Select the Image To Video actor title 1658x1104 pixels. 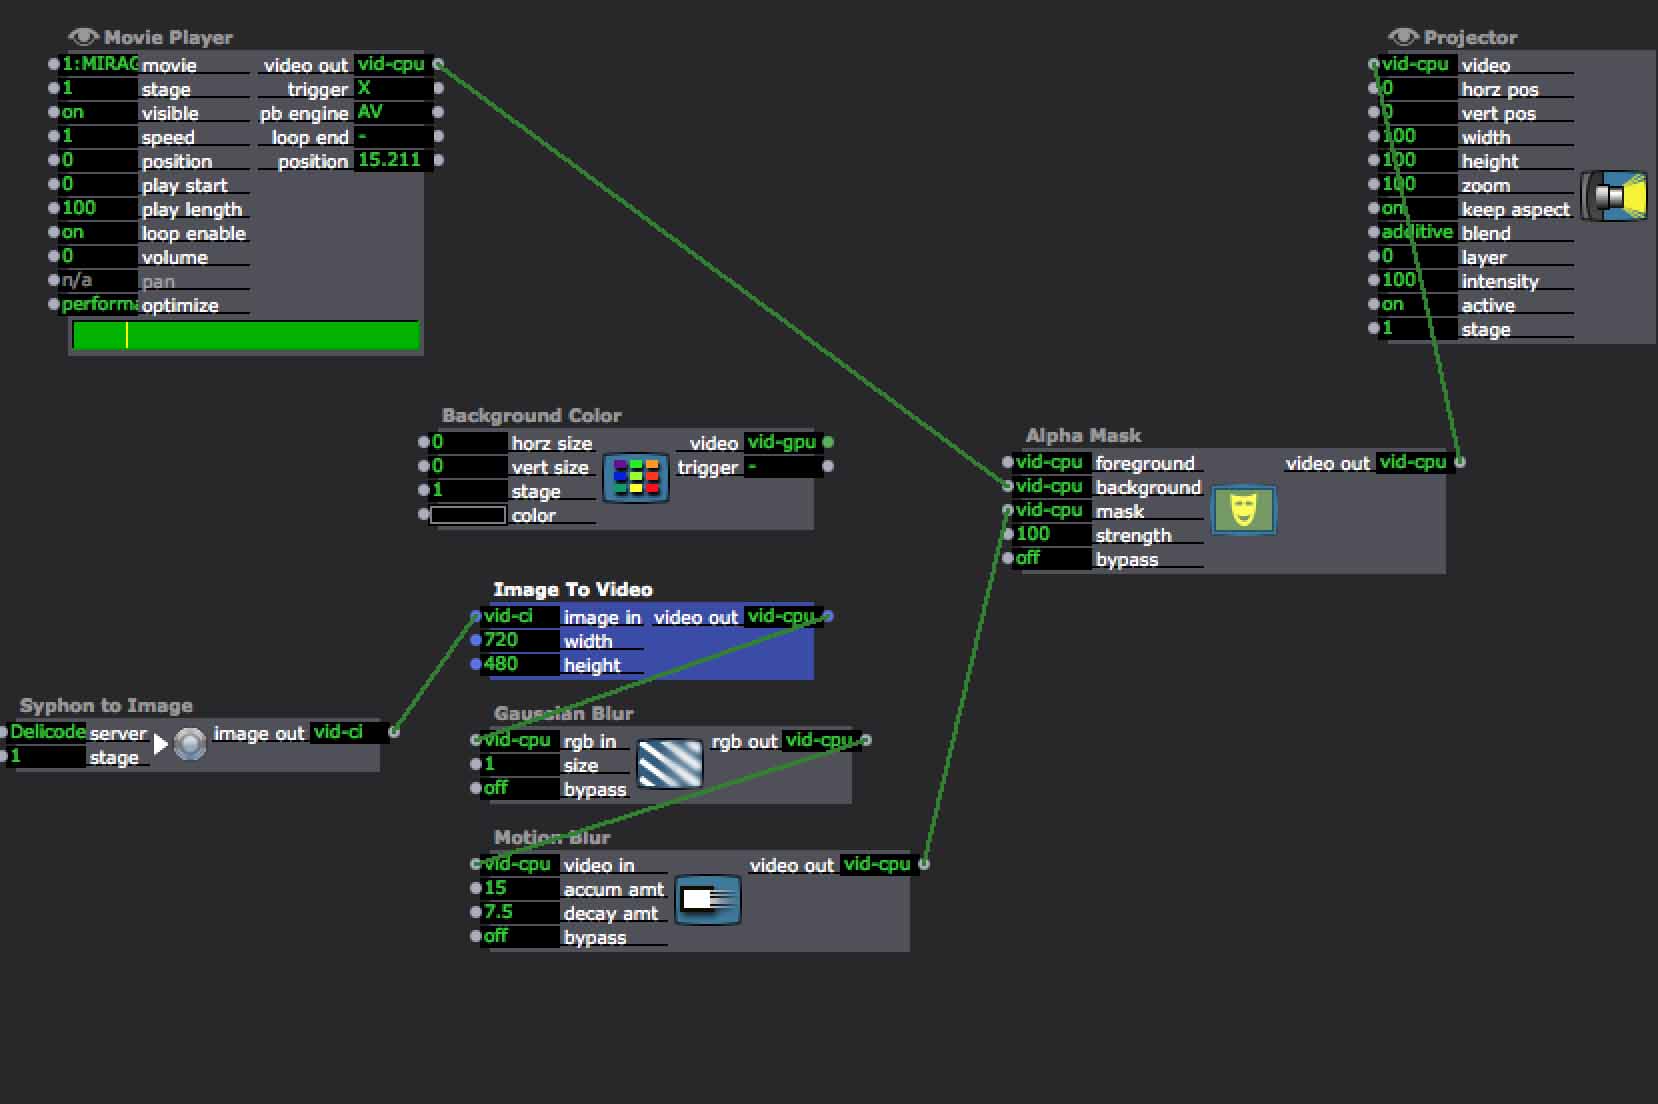point(573,590)
